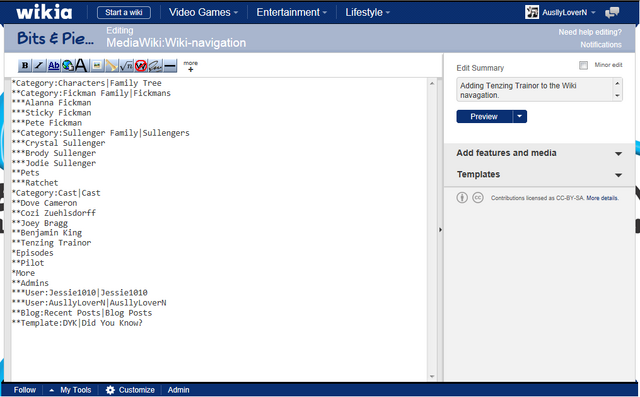Insert signature with timestamp icon

(x=156, y=65)
